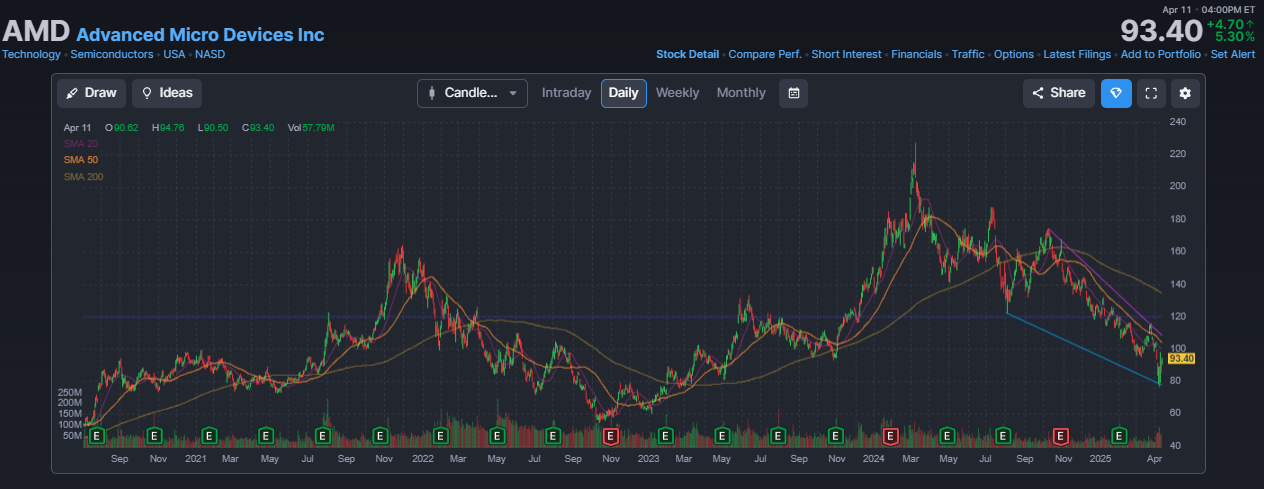1264x489 pixels.
Task: Open the USA country link
Action: pos(175,54)
